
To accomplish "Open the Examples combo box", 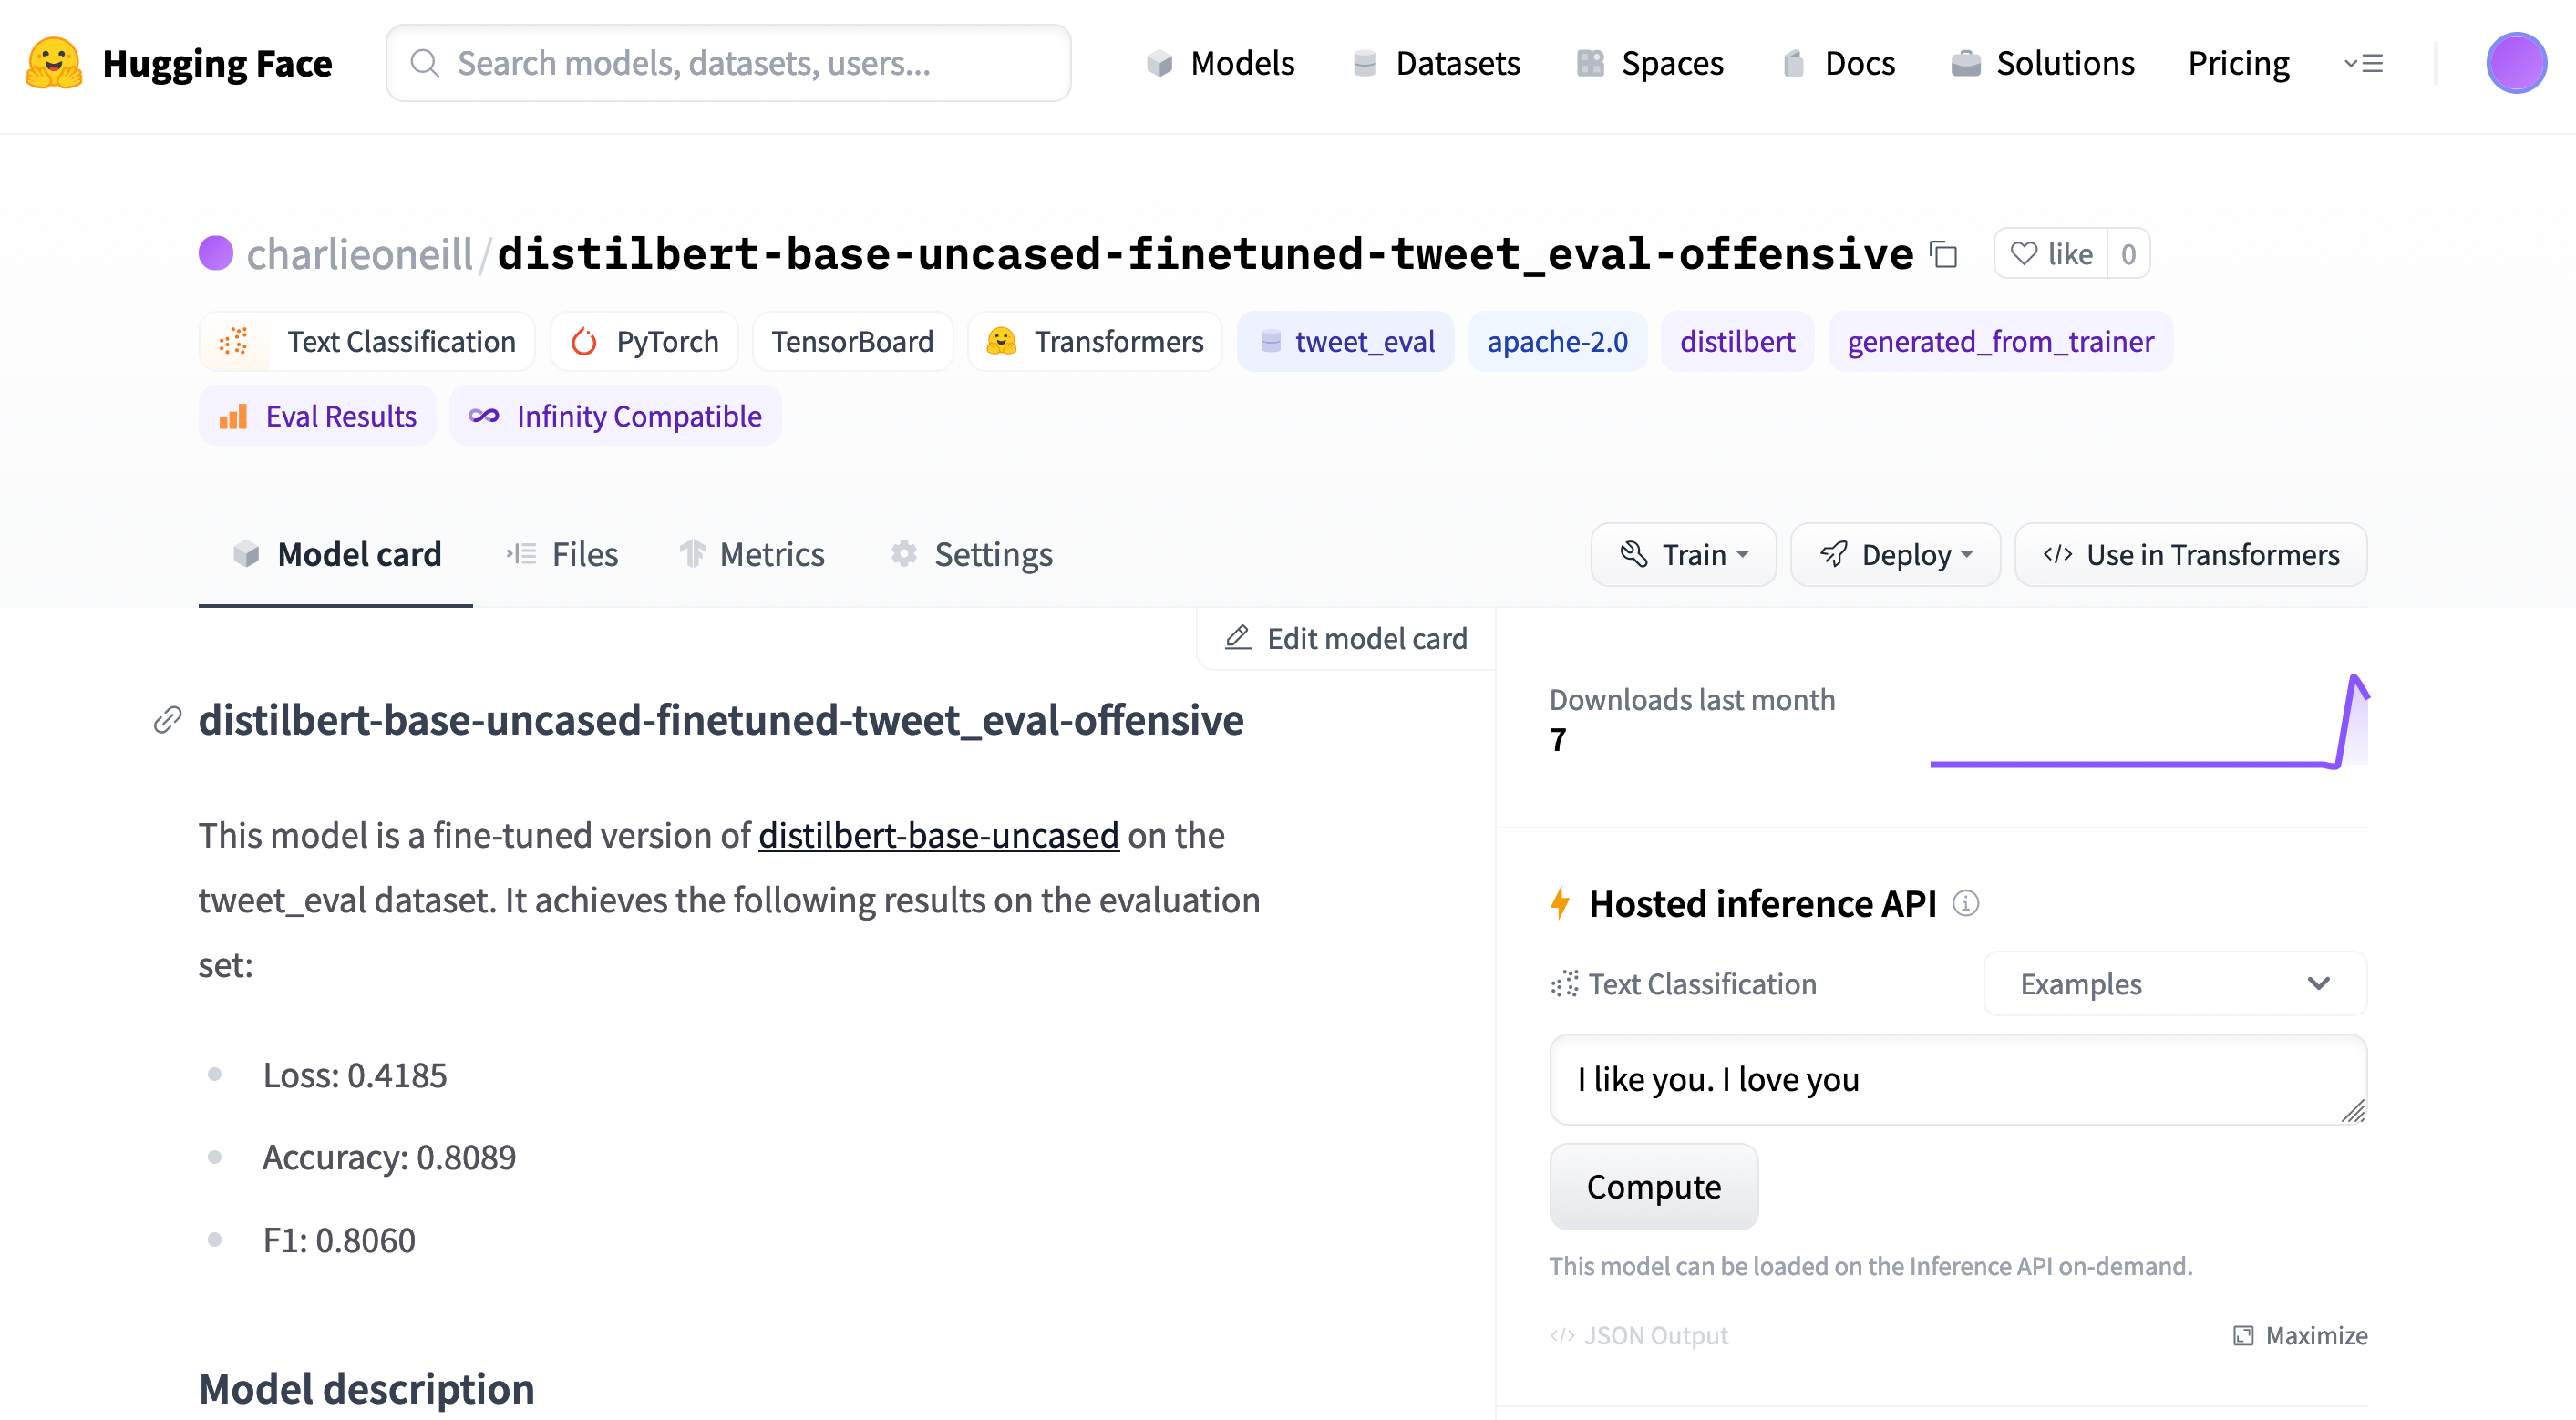I will [x=2174, y=984].
